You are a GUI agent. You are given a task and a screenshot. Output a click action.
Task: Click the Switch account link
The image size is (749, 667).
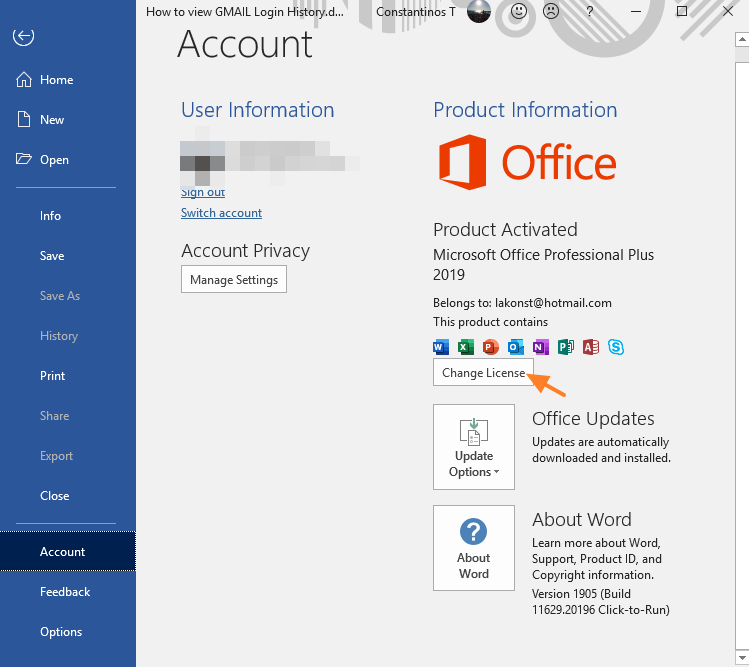(221, 213)
